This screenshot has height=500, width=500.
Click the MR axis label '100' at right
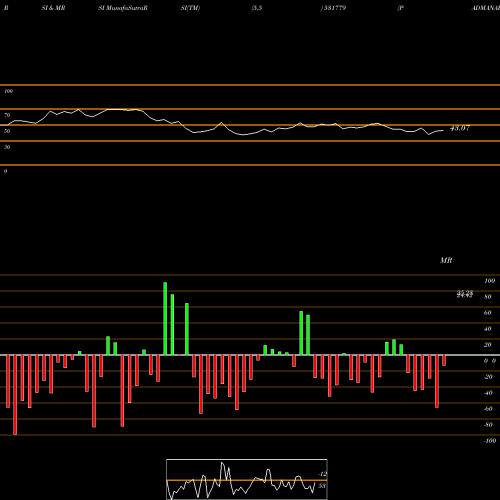(490, 281)
